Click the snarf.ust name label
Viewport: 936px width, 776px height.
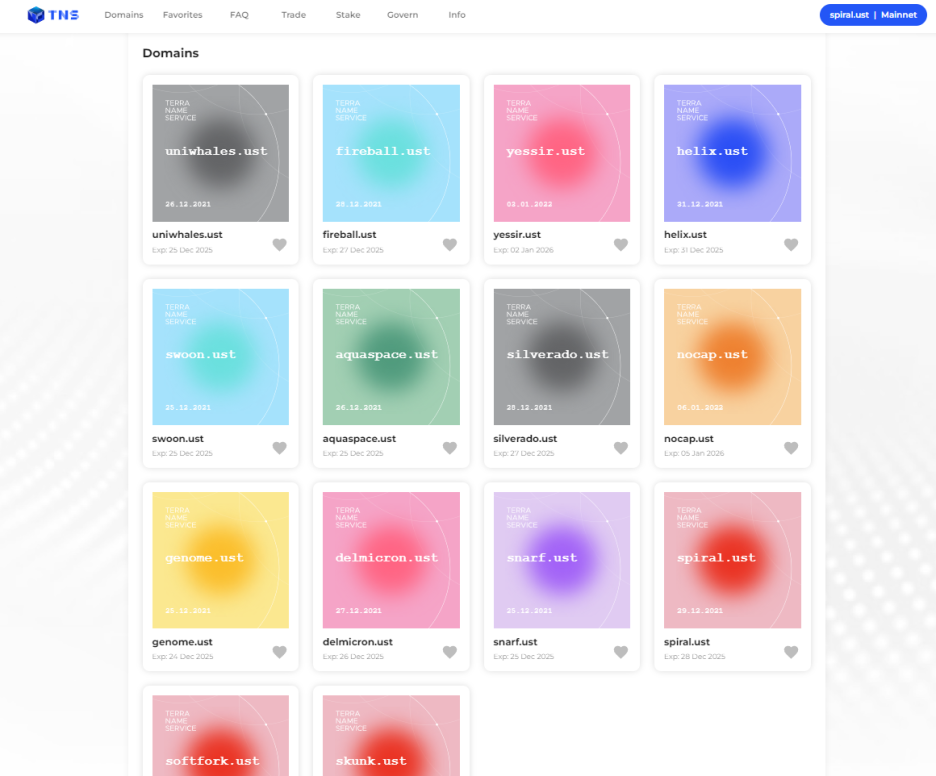(515, 642)
